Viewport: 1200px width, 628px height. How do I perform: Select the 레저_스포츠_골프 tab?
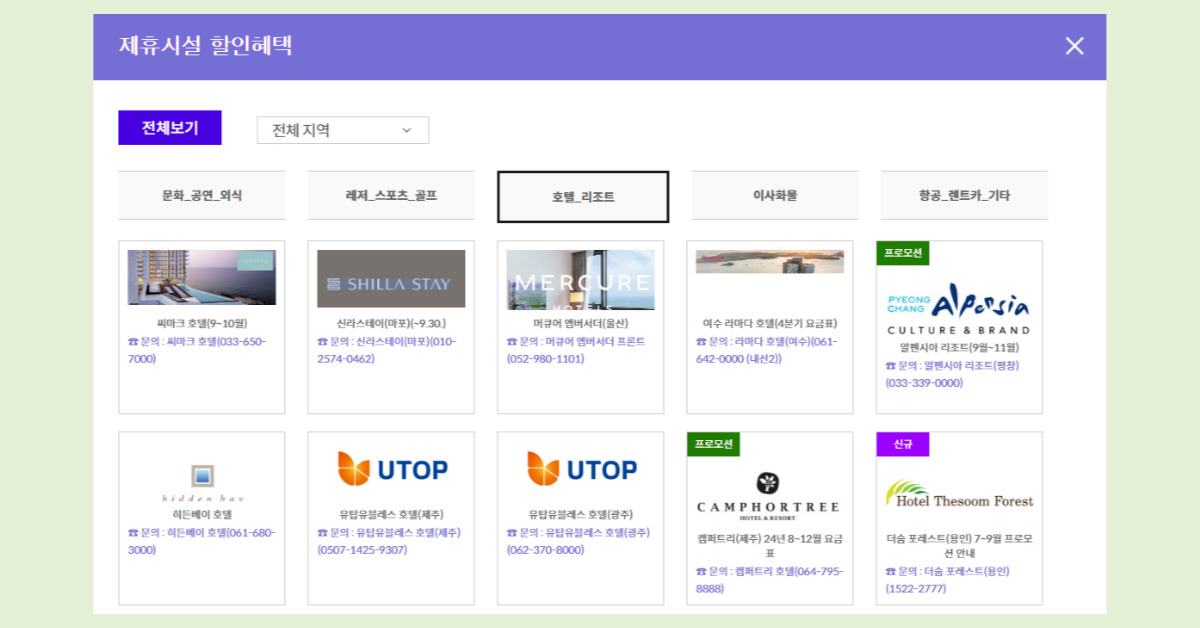pyautogui.click(x=391, y=196)
